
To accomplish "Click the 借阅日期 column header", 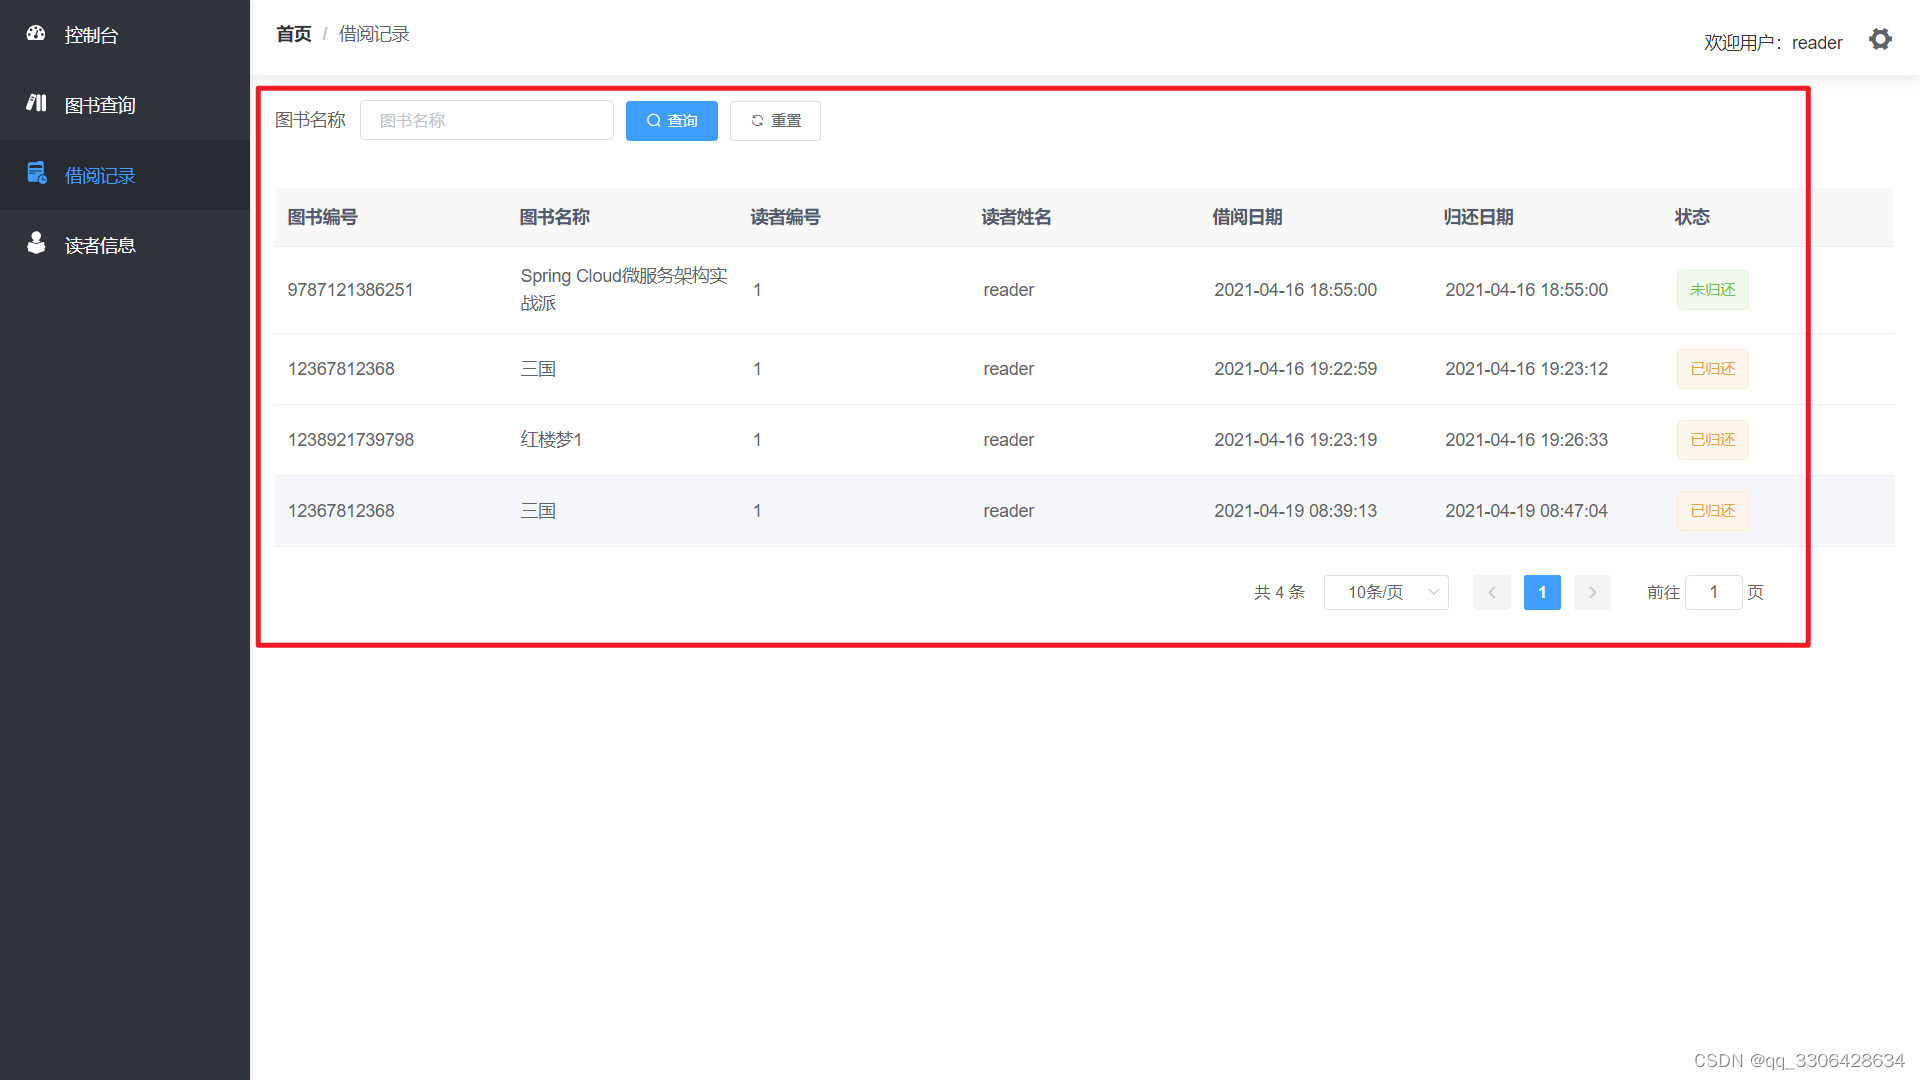I will [1248, 217].
